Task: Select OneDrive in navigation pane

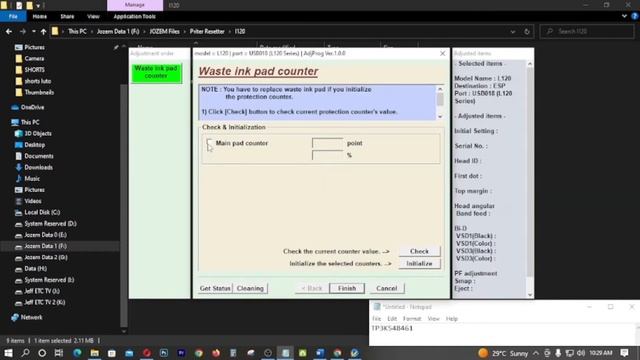Action: pos(32,107)
